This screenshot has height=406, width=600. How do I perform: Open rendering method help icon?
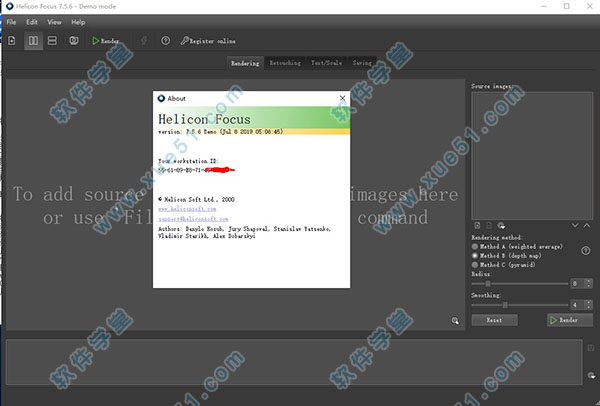coord(585,251)
